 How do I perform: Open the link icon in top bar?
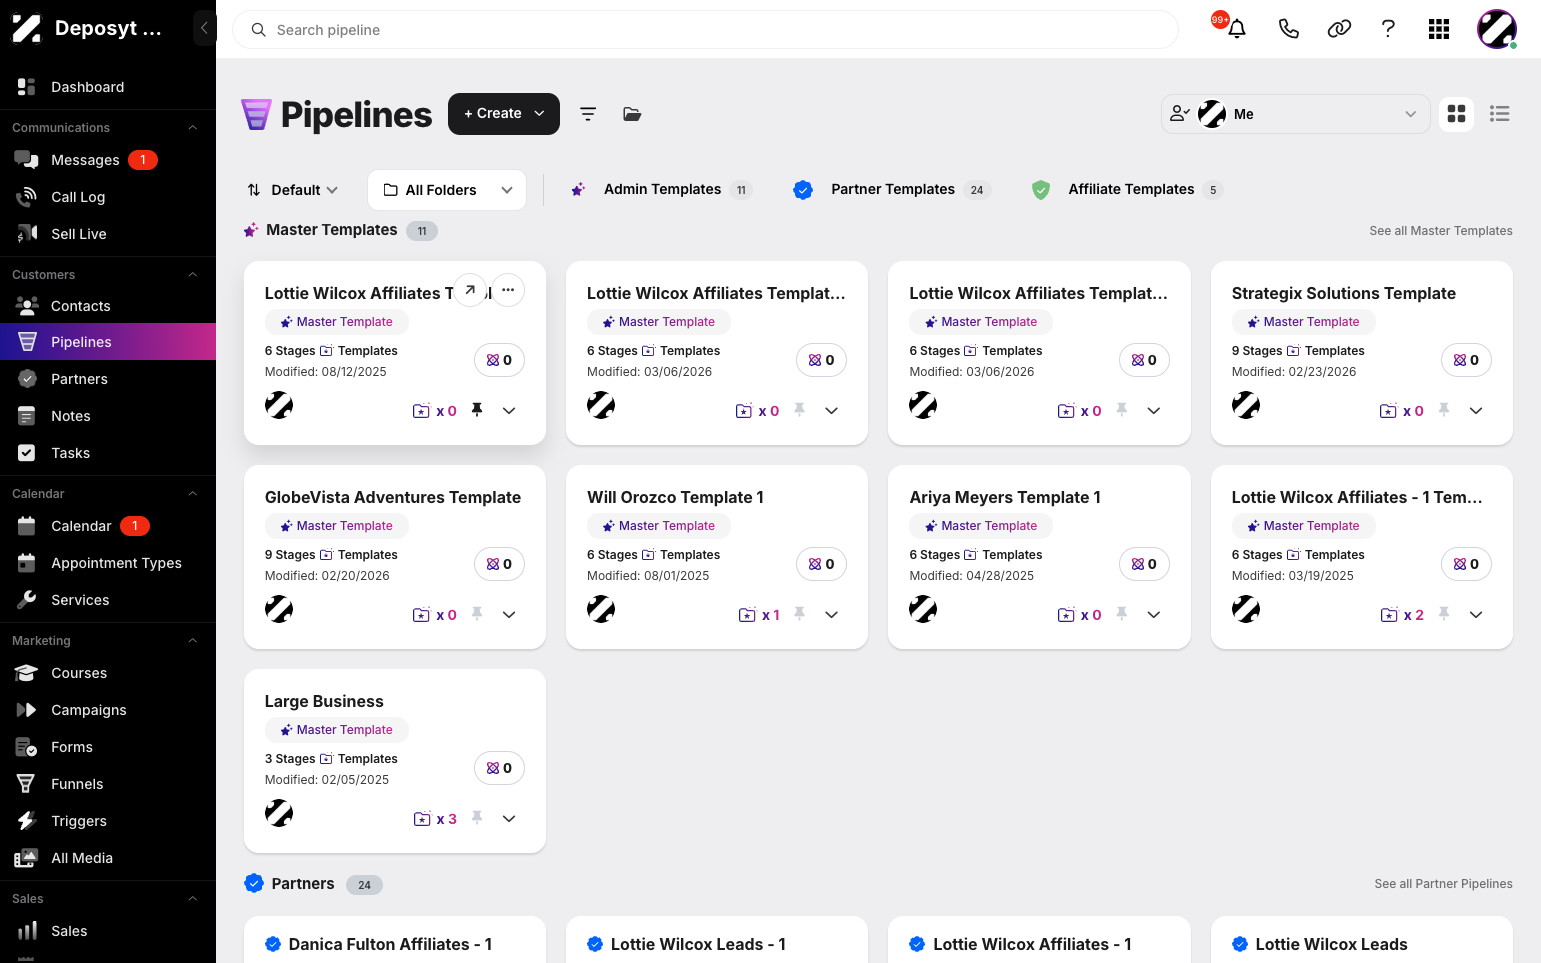click(1339, 29)
